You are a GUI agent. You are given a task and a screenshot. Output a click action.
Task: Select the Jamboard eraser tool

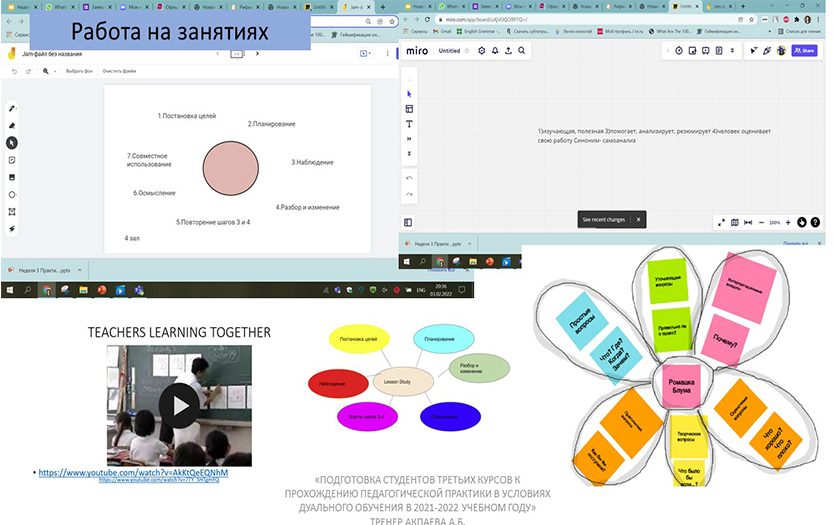12,125
